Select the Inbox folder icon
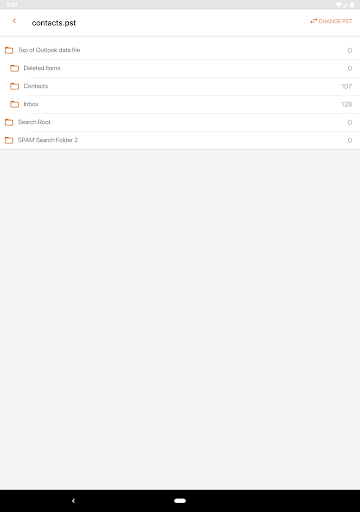This screenshot has width=360, height=512. coord(15,104)
